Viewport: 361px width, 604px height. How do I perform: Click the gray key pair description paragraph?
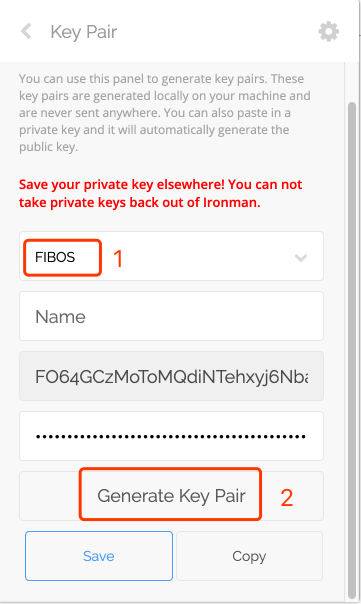pyautogui.click(x=165, y=112)
